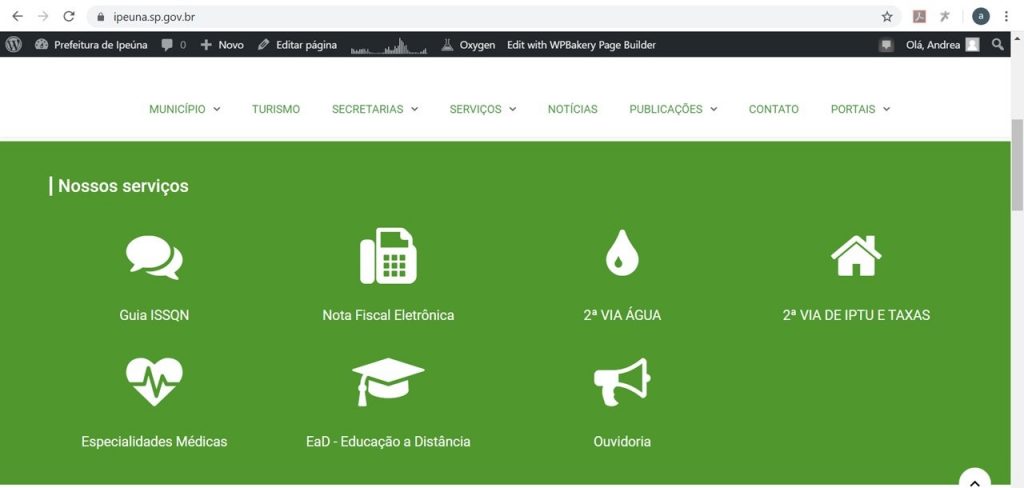Click the 2ª VIA ÁGUA water drop icon

tap(621, 252)
